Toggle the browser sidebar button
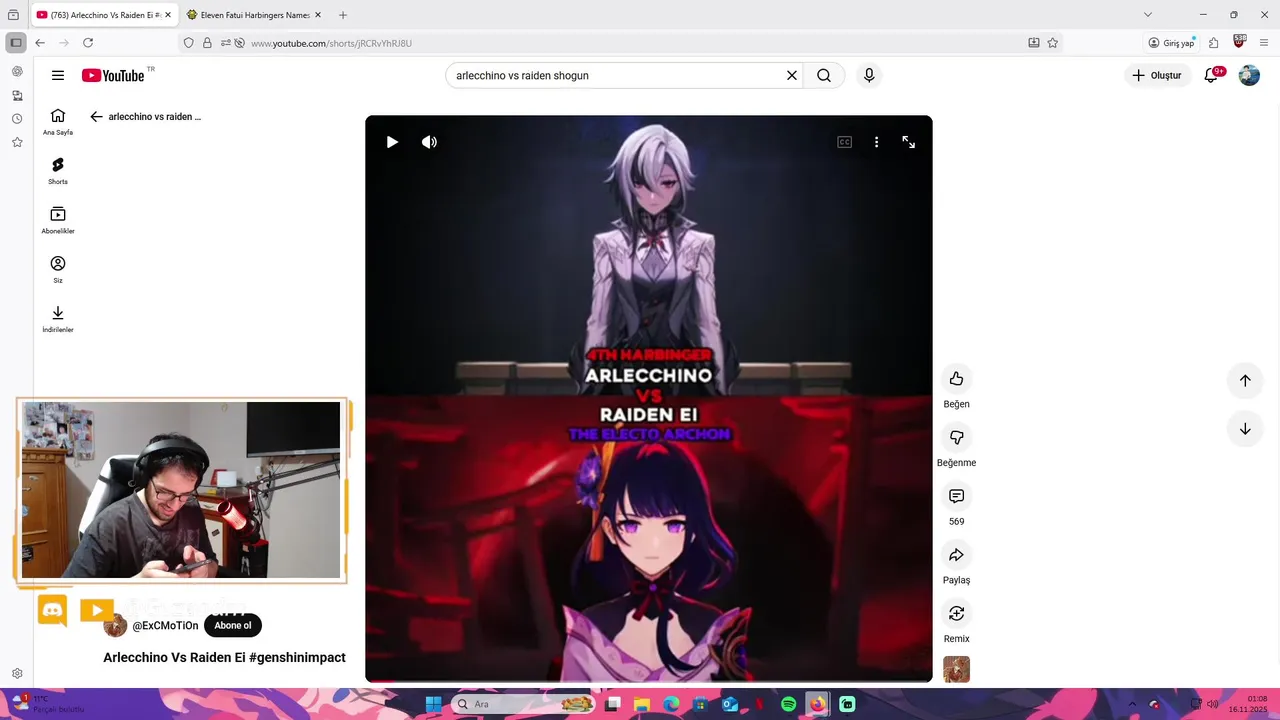This screenshot has height=720, width=1280. click(16, 43)
